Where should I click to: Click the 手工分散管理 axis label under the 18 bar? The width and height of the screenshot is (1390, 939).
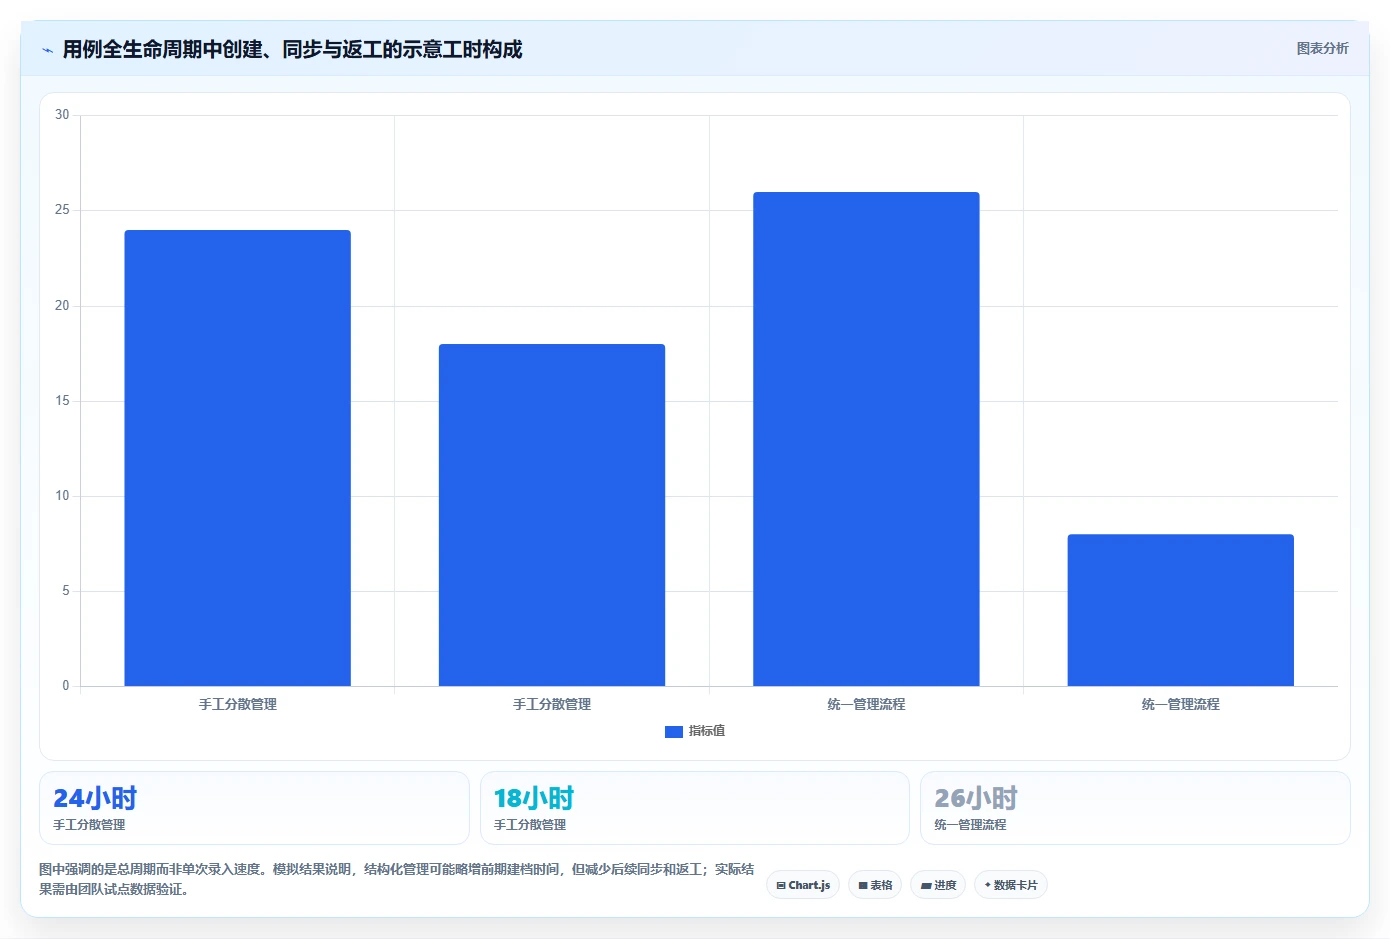pos(552,704)
